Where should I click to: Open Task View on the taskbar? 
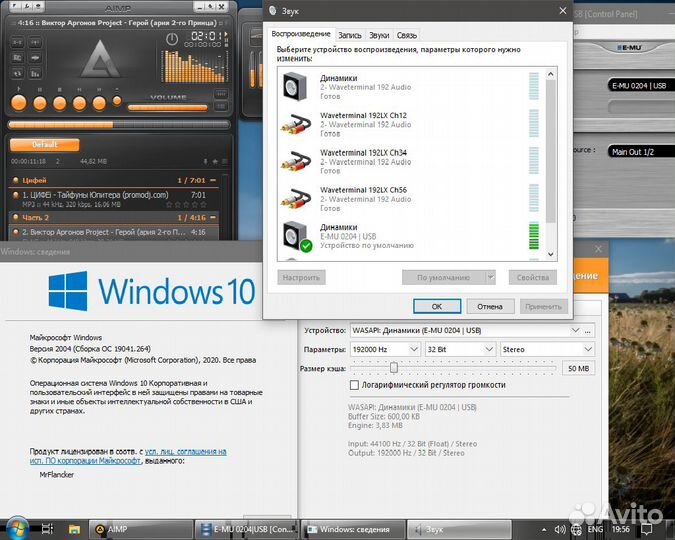point(47,529)
